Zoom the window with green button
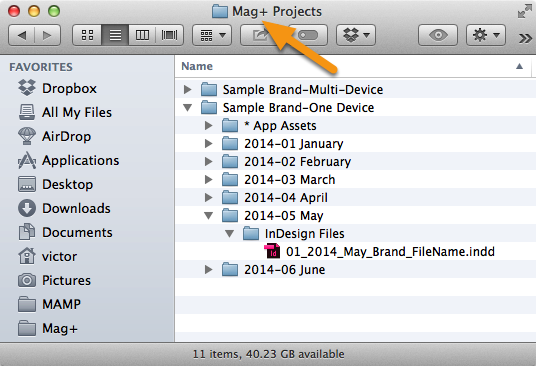This screenshot has height=366, width=536. (54, 11)
